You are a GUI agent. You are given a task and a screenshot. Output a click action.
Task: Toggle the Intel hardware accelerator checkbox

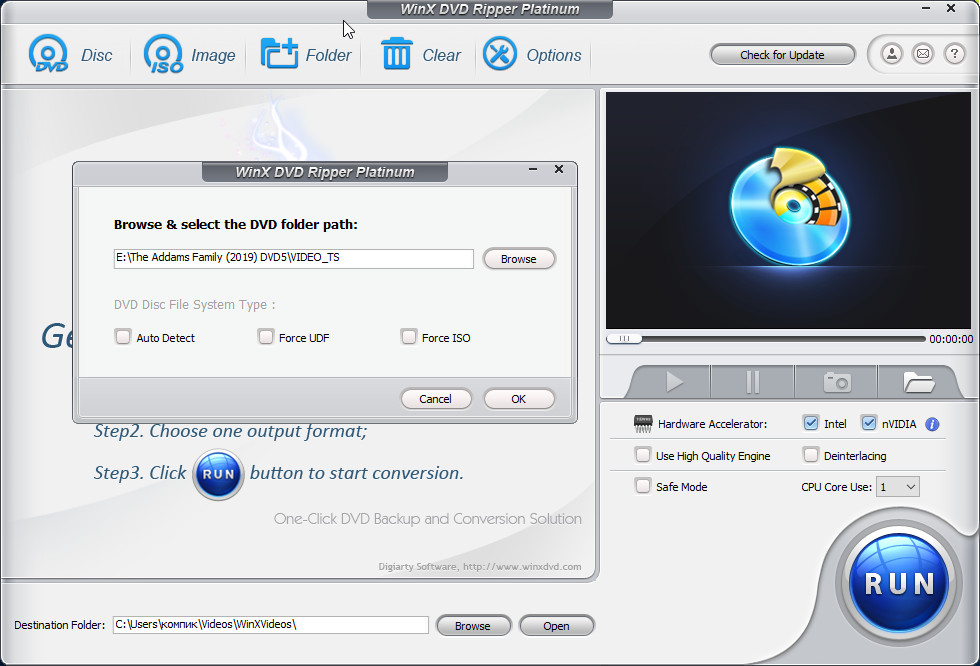(x=811, y=424)
